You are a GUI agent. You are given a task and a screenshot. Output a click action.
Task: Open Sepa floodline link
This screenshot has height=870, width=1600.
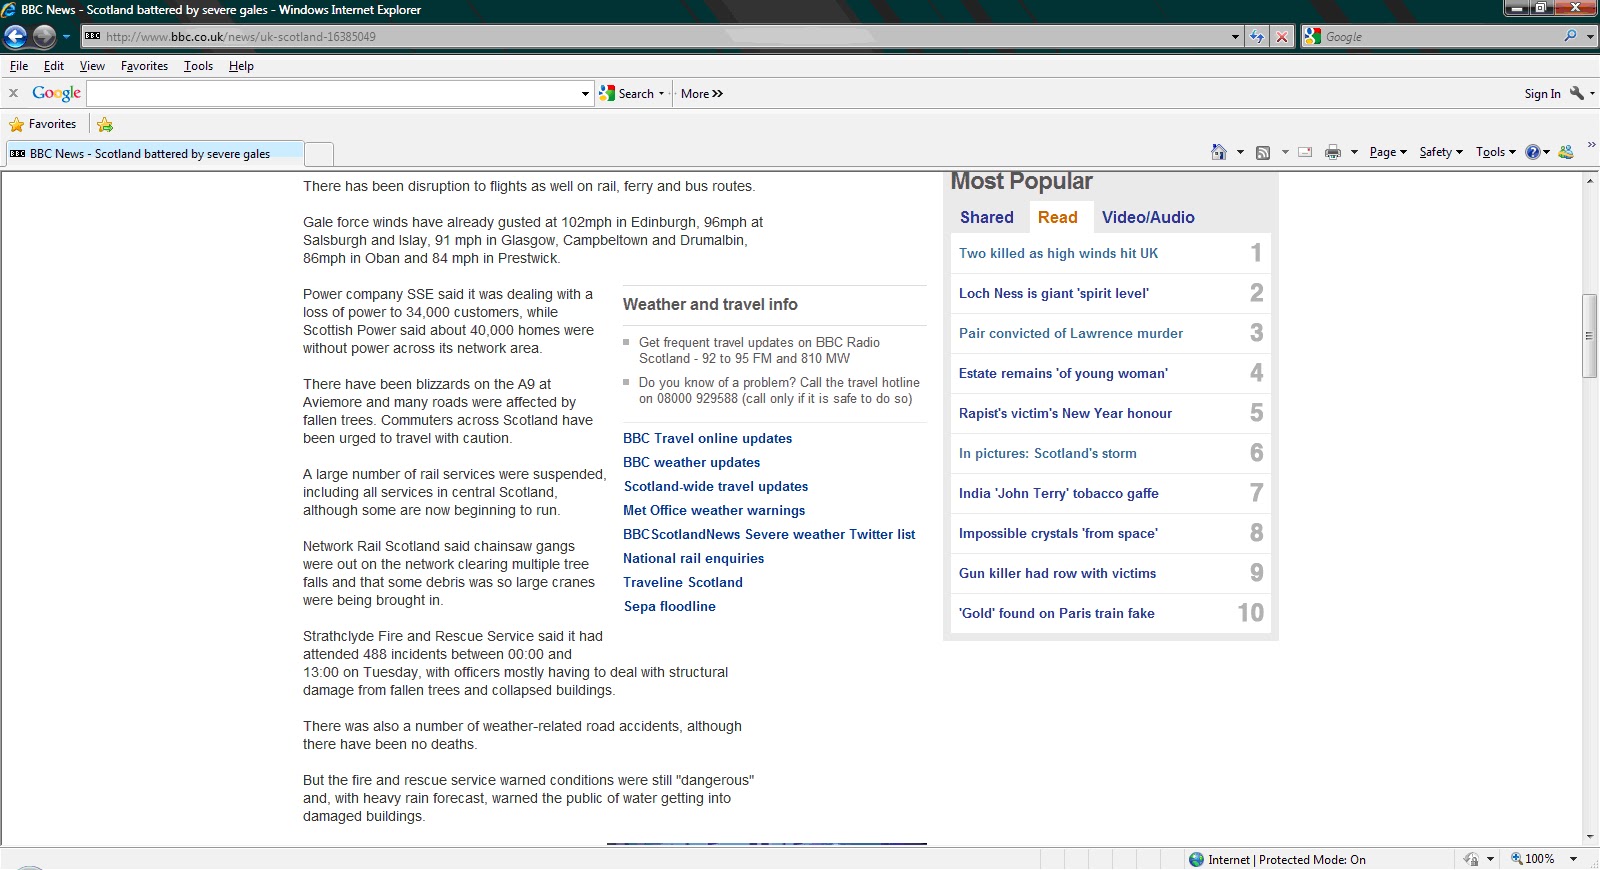point(670,606)
